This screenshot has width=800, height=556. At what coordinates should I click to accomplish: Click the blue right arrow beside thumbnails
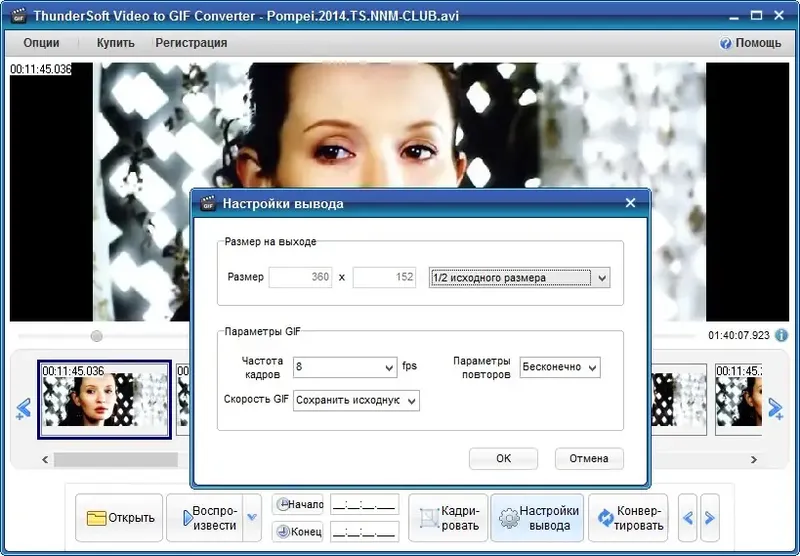[776, 409]
